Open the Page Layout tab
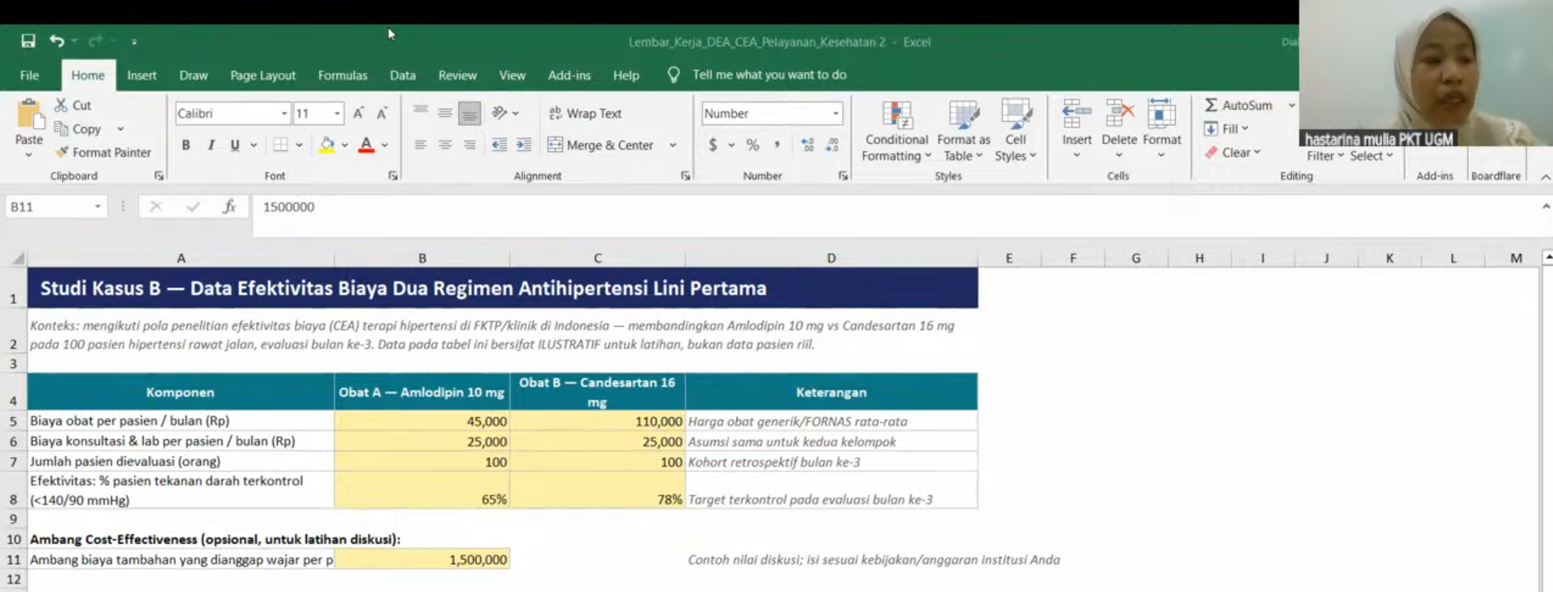The width and height of the screenshot is (1553, 592). pos(263,75)
